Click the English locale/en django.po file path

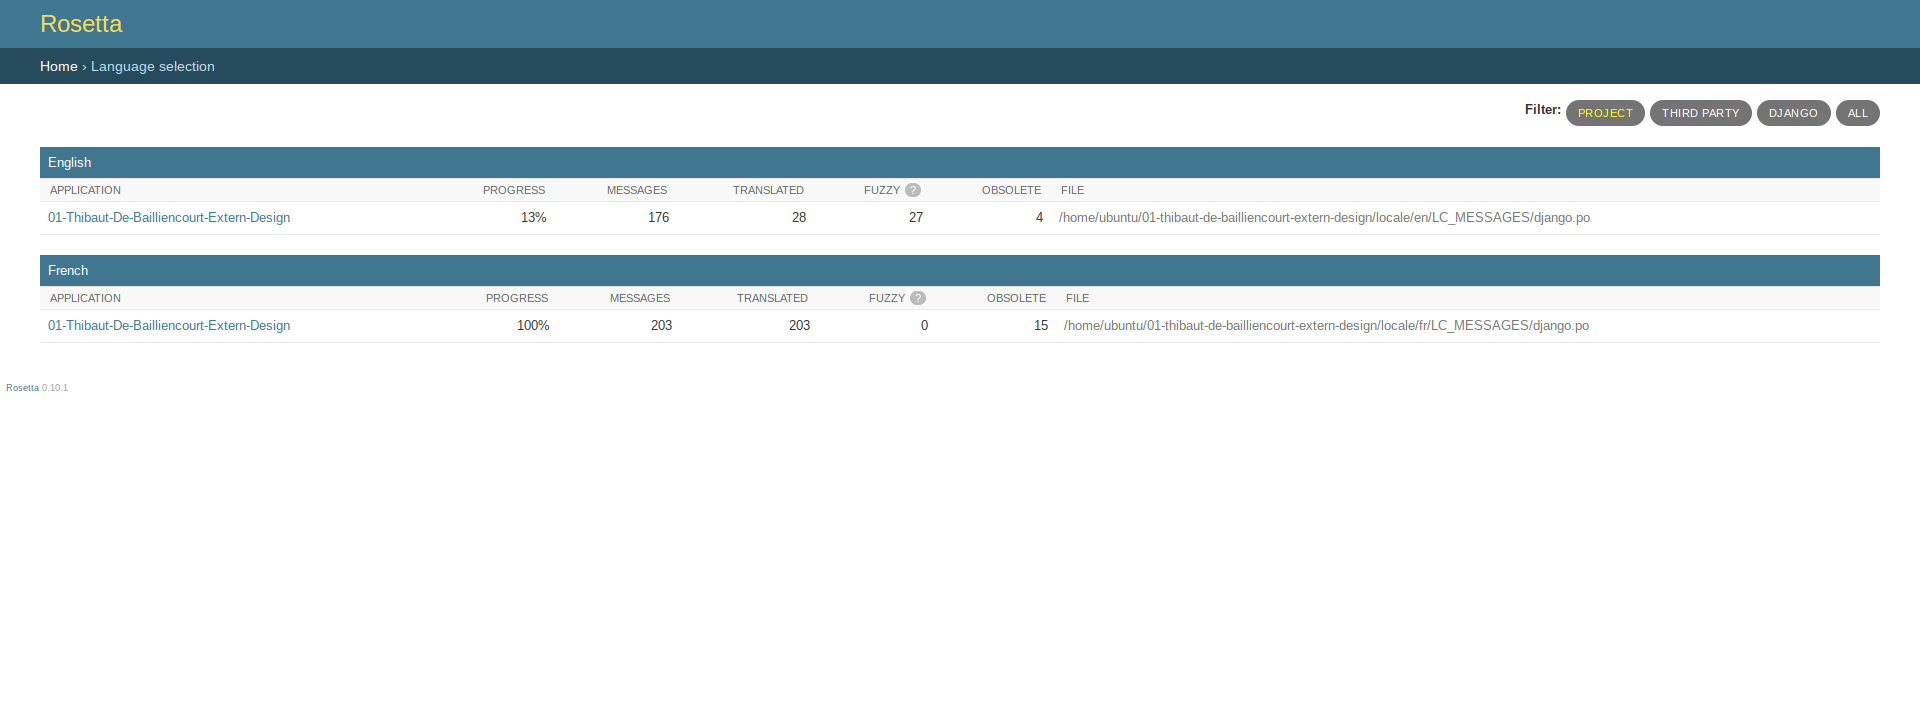[x=1324, y=217]
